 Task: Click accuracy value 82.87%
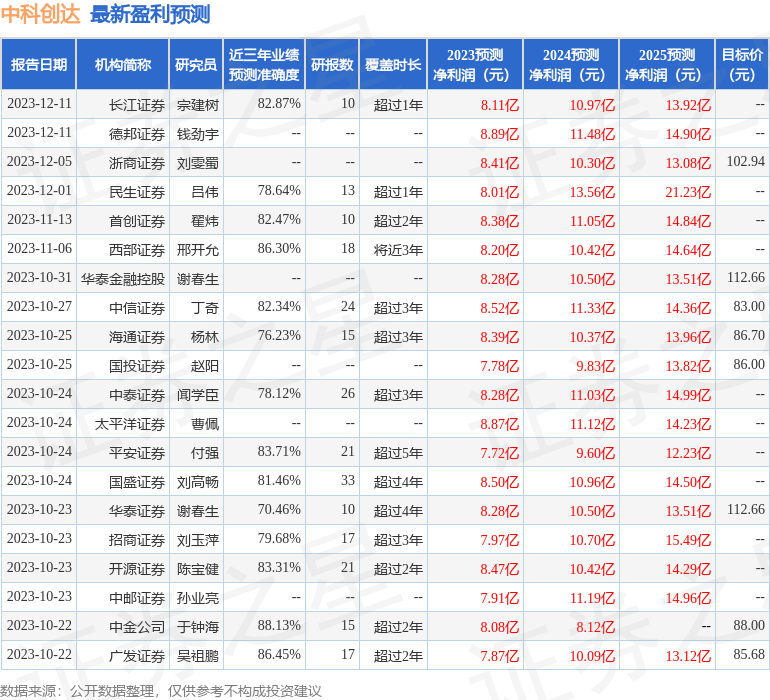point(279,103)
